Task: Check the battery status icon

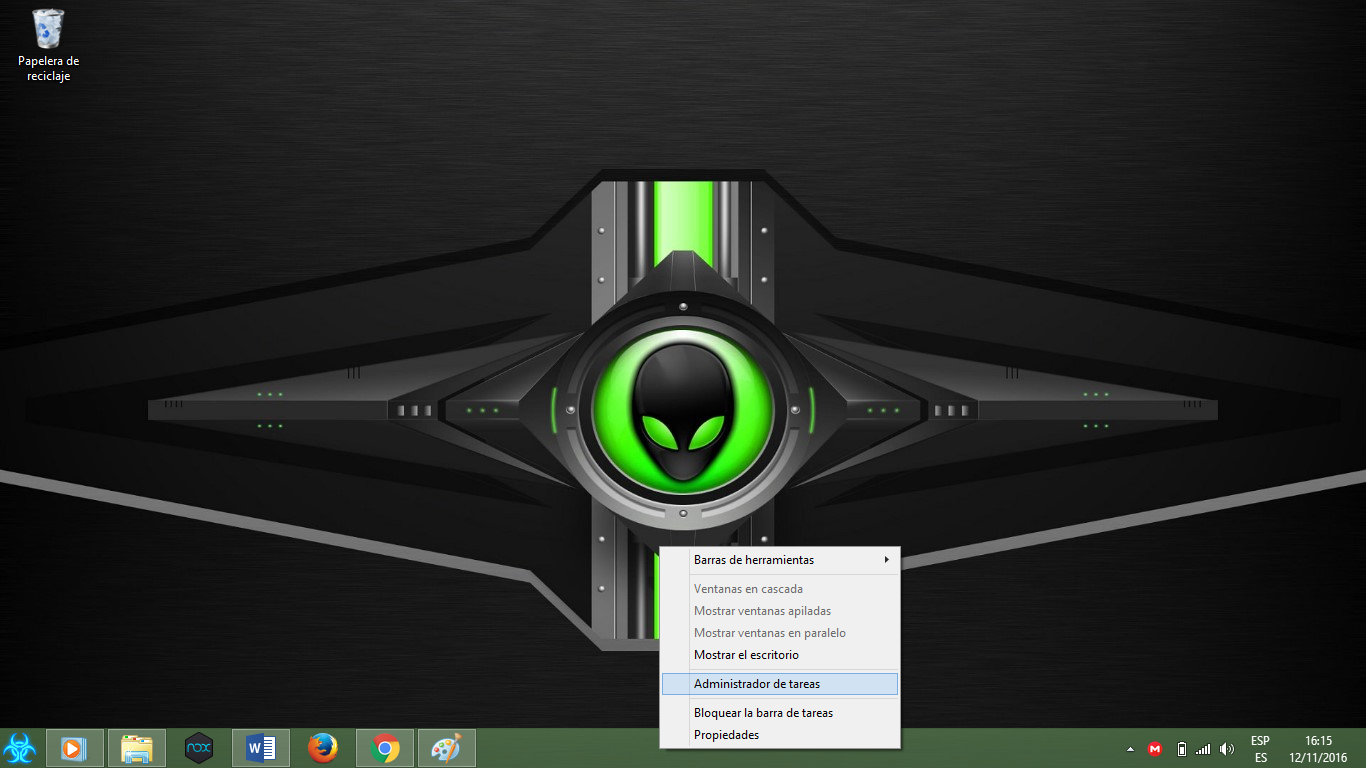Action: pyautogui.click(x=1180, y=748)
